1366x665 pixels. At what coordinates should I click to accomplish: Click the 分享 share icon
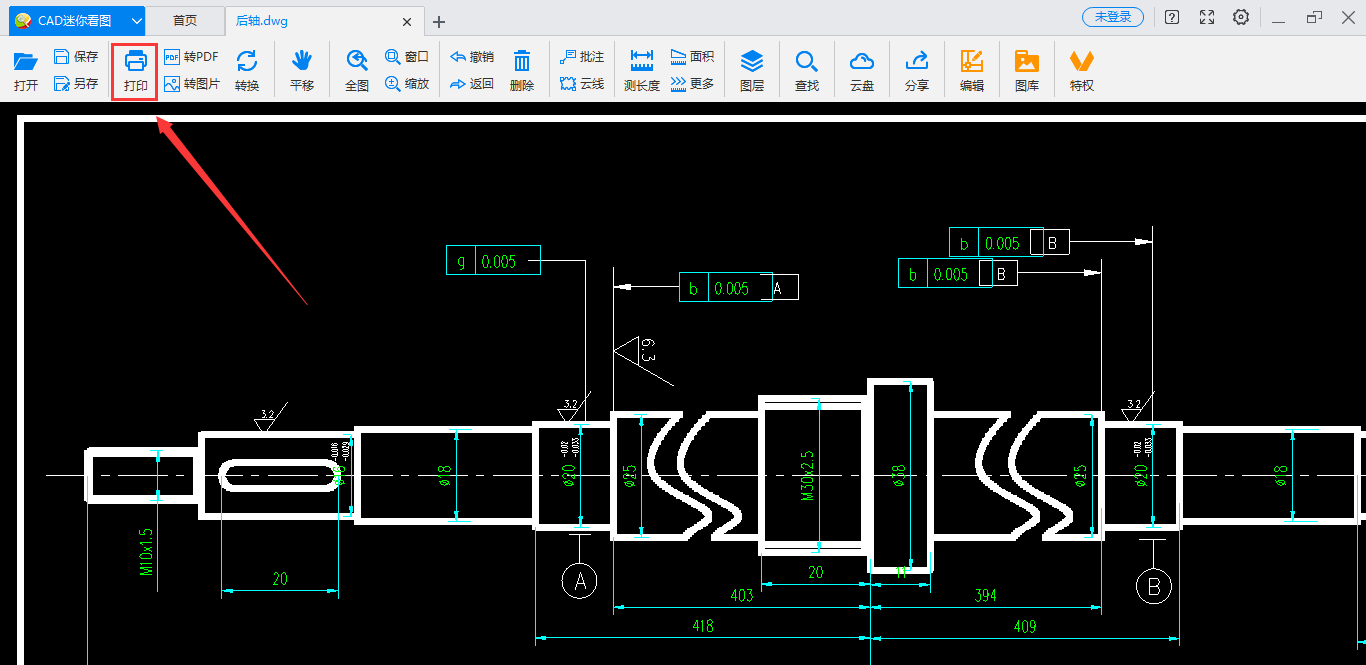pyautogui.click(x=917, y=71)
